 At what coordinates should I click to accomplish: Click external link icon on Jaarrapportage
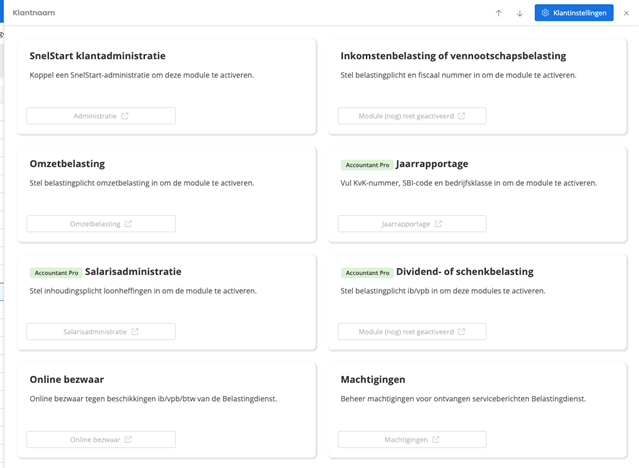coord(438,224)
